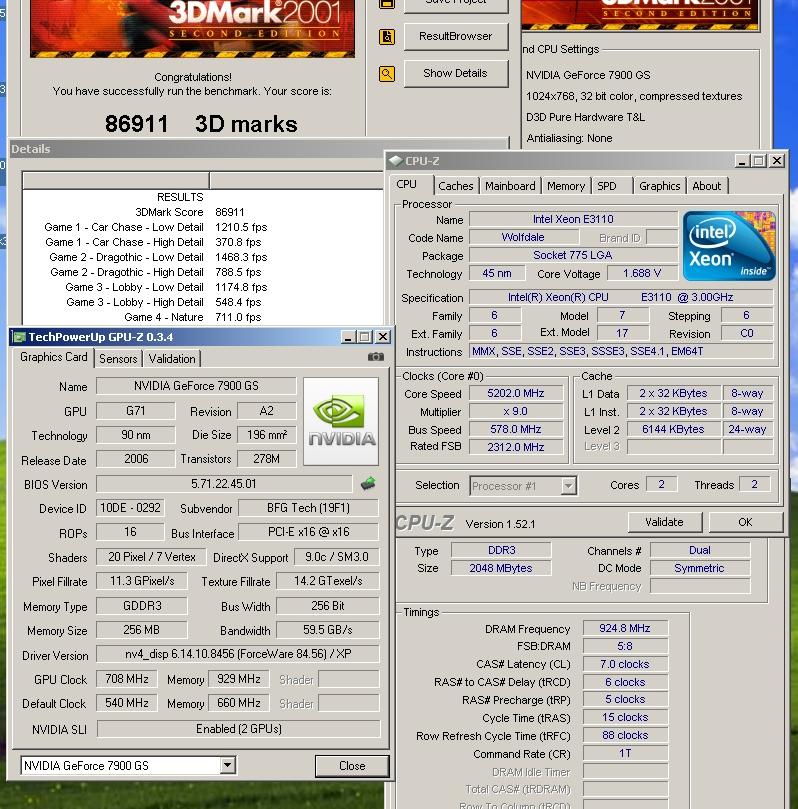Image resolution: width=798 pixels, height=809 pixels.
Task: Click the Validate button in CPU-Z
Action: 664,522
